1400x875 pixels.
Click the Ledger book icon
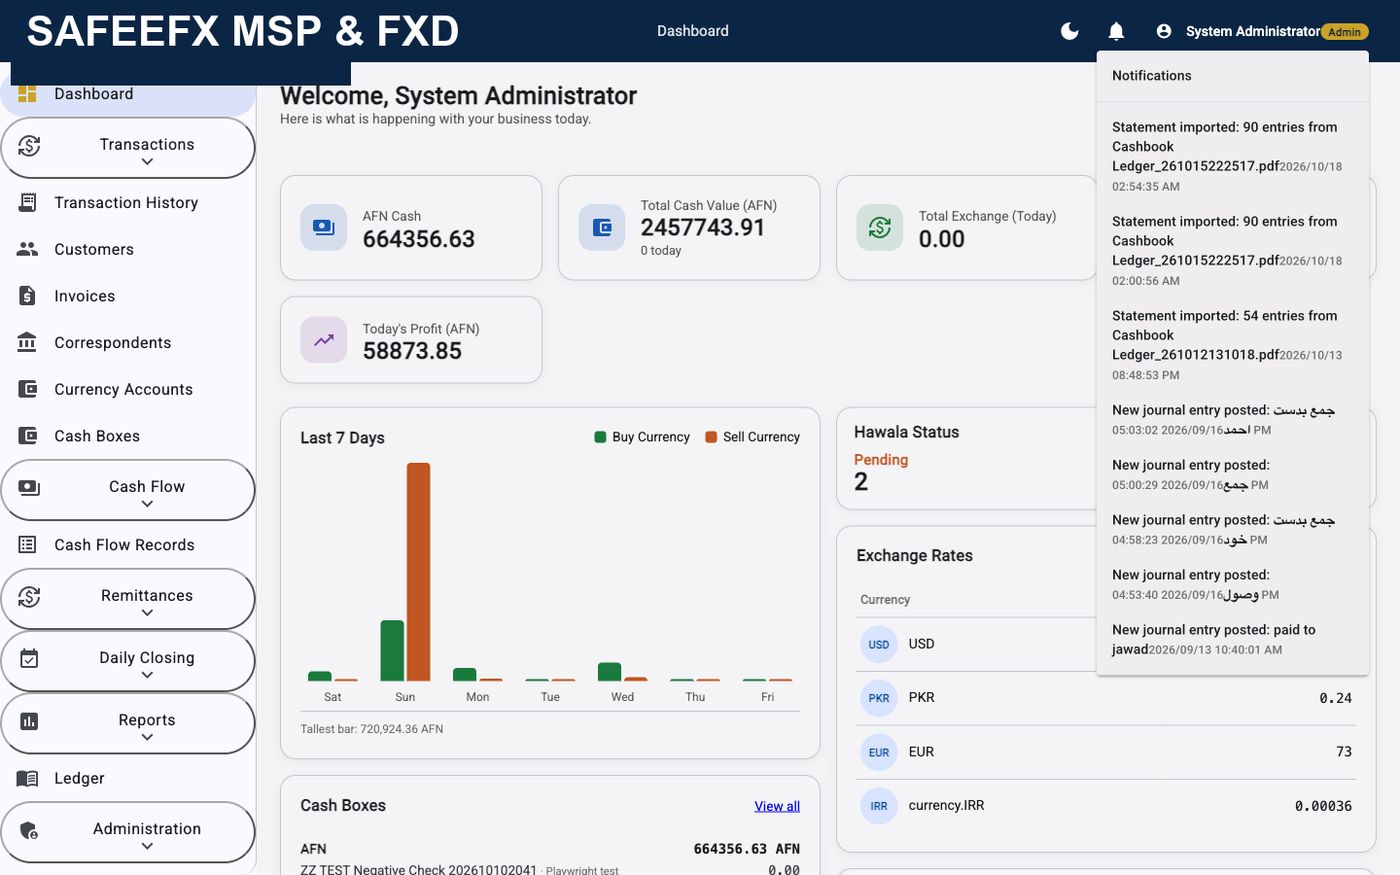click(x=28, y=778)
